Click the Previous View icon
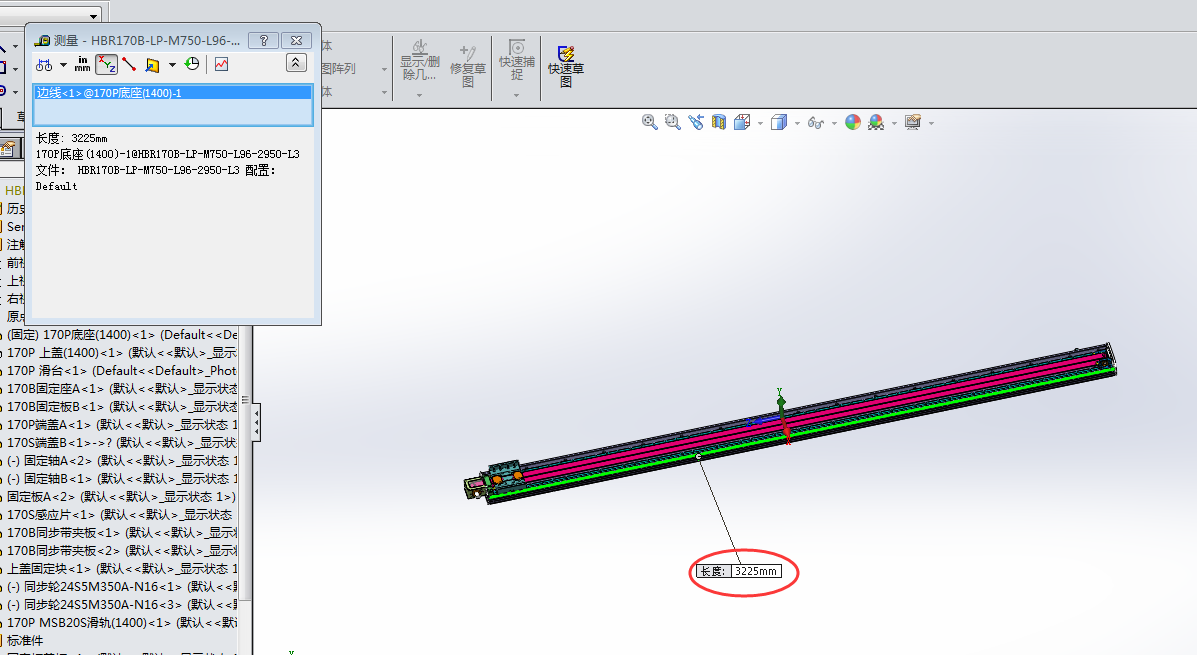The width and height of the screenshot is (1197, 655). click(695, 122)
